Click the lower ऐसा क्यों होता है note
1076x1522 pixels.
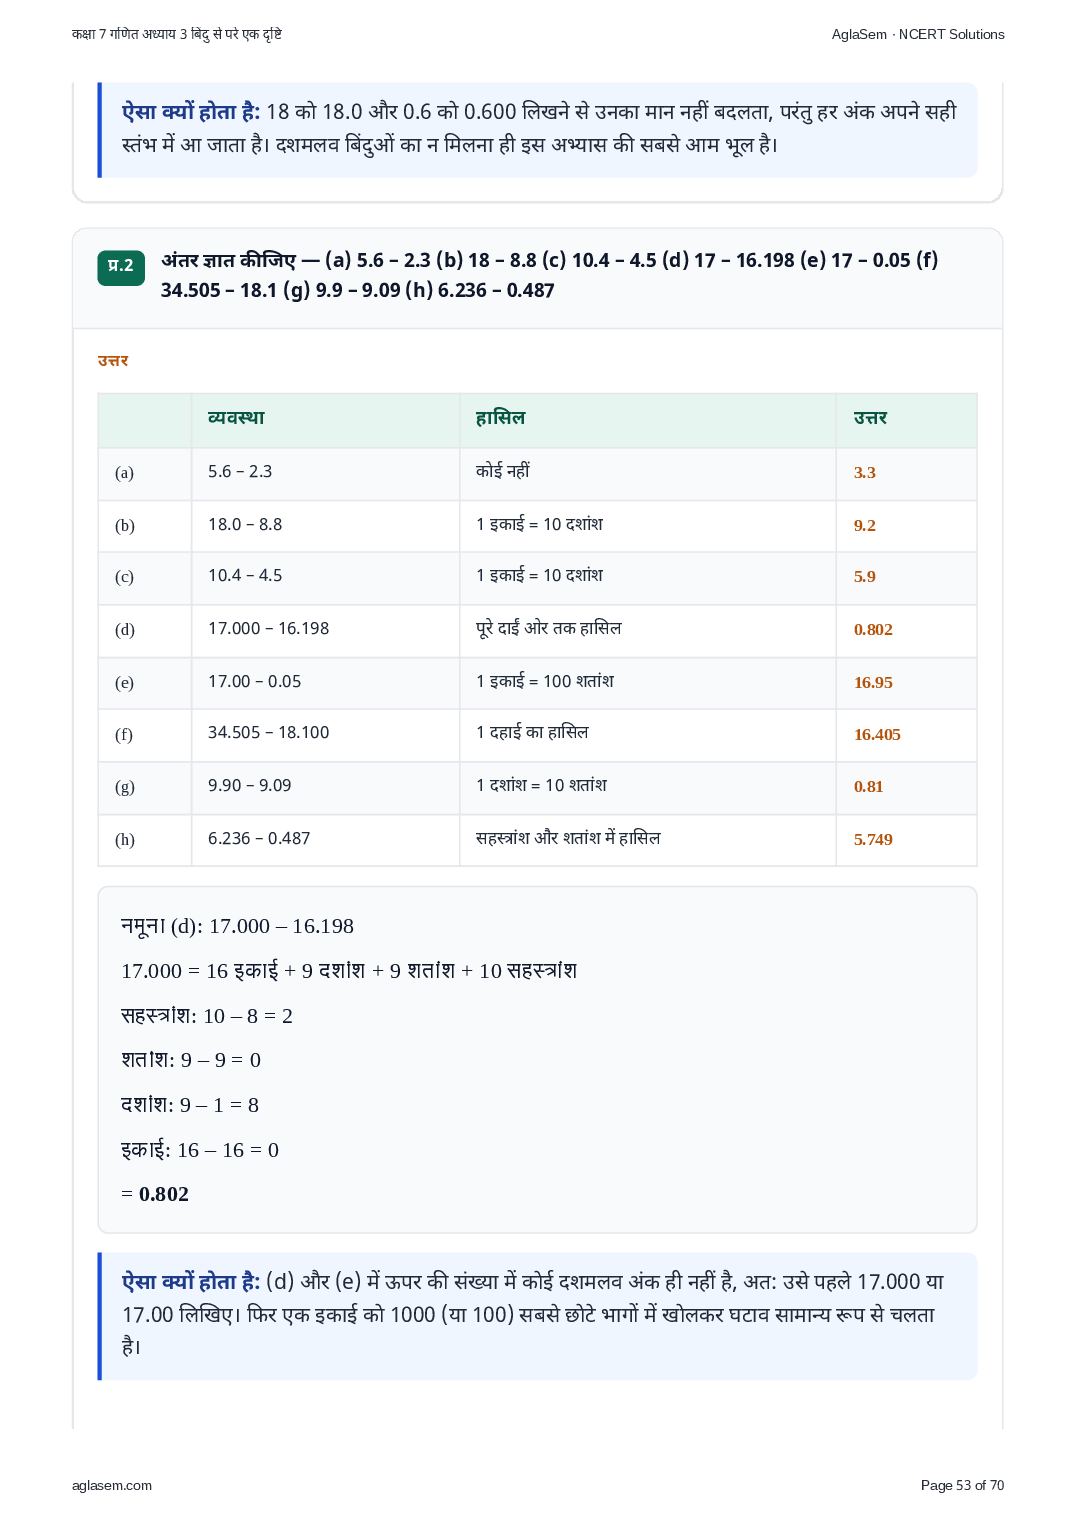click(x=538, y=1316)
